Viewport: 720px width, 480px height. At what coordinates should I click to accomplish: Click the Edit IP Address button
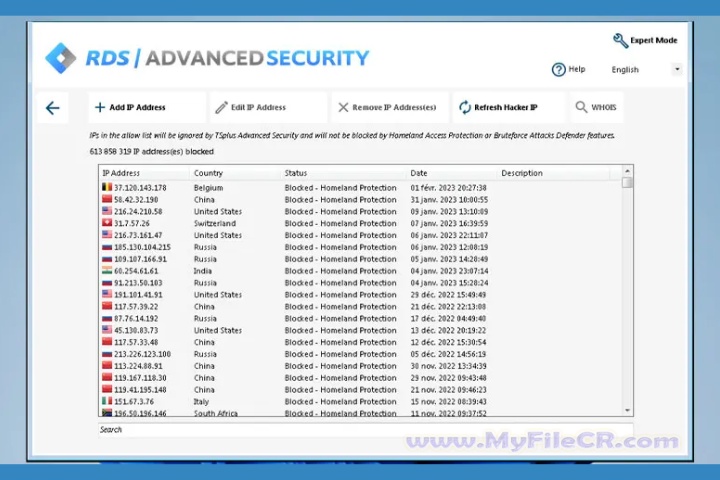pyautogui.click(x=268, y=107)
